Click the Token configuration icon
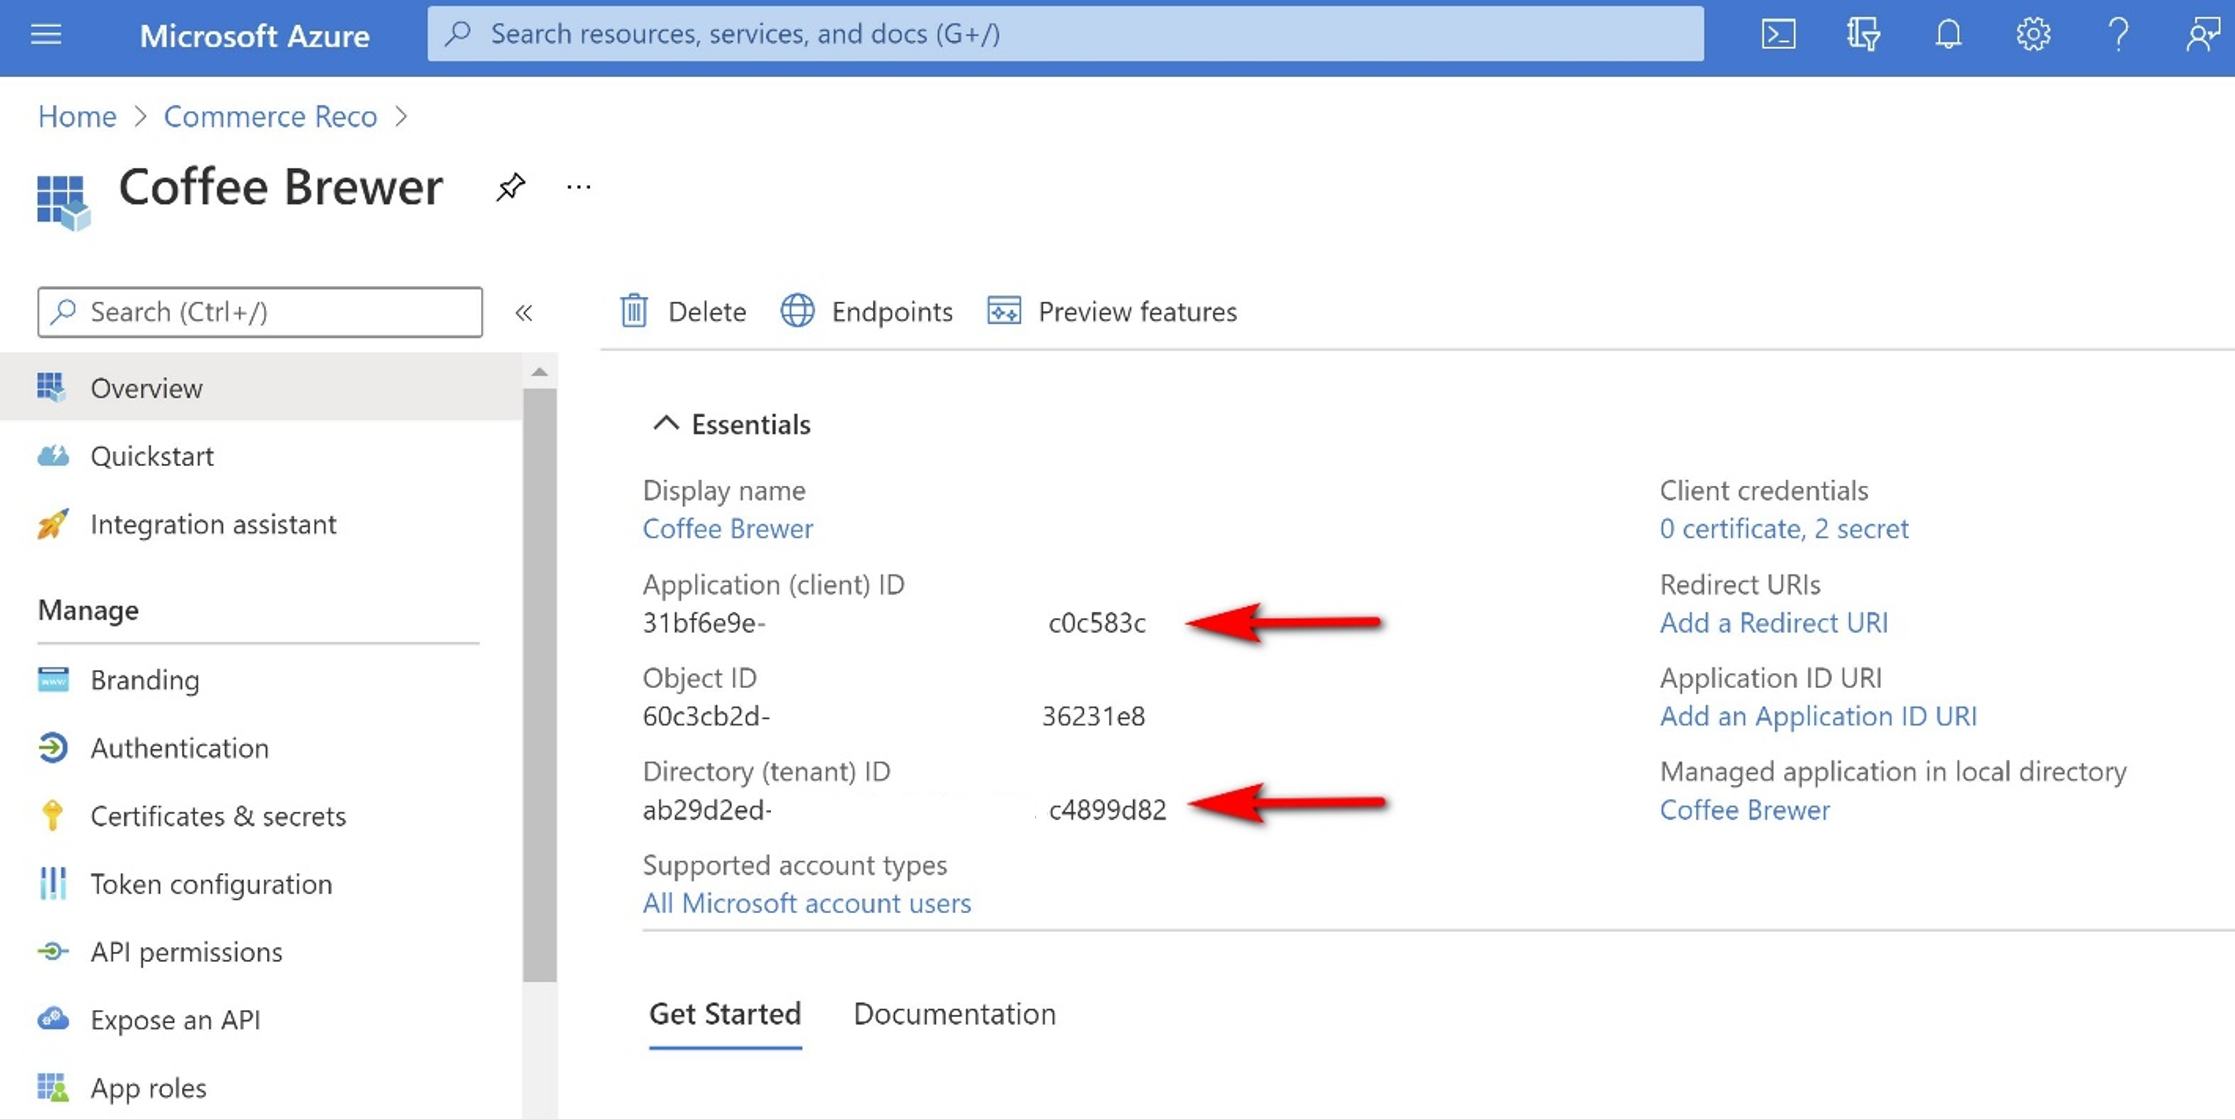Image resolution: width=2235 pixels, height=1120 pixels. pos(50,881)
